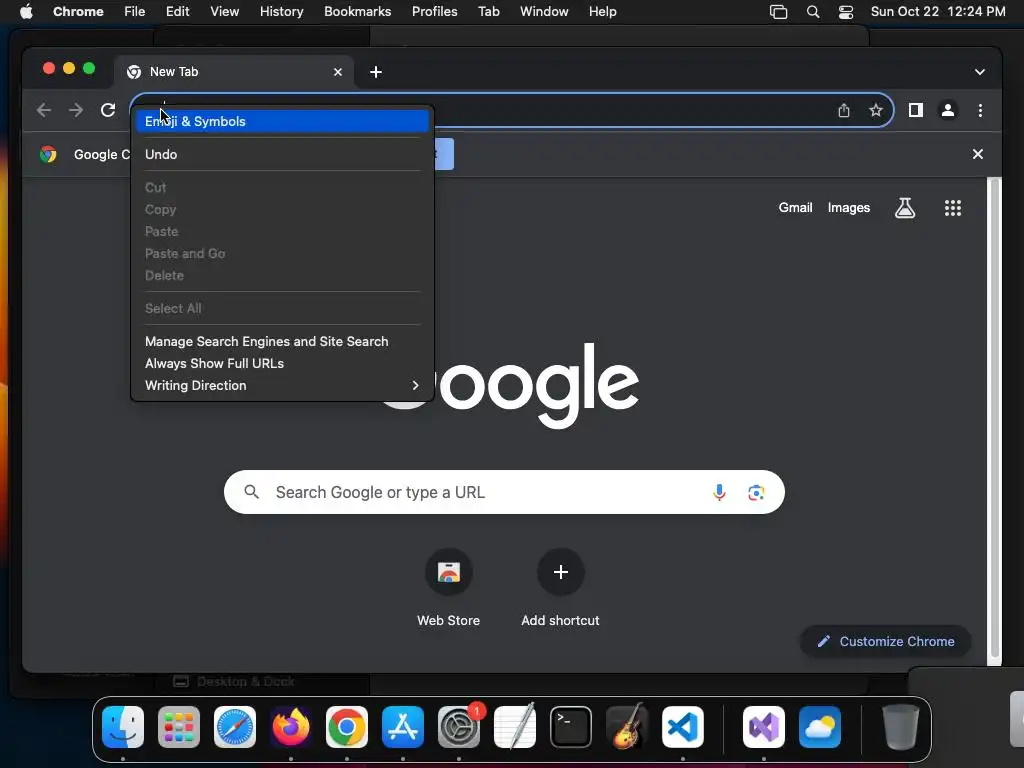The width and height of the screenshot is (1024, 768).
Task: Expand Writing Direction submenu
Action: point(282,385)
